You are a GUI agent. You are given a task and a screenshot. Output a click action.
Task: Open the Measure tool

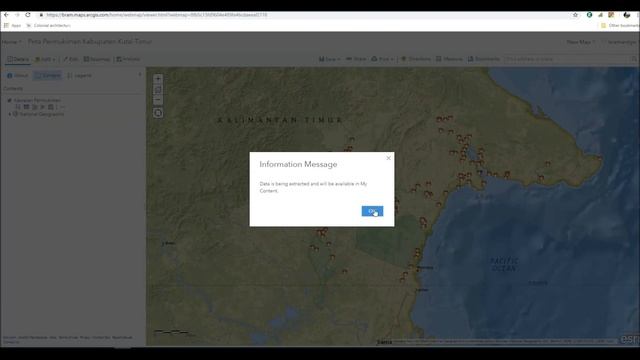pyautogui.click(x=449, y=59)
